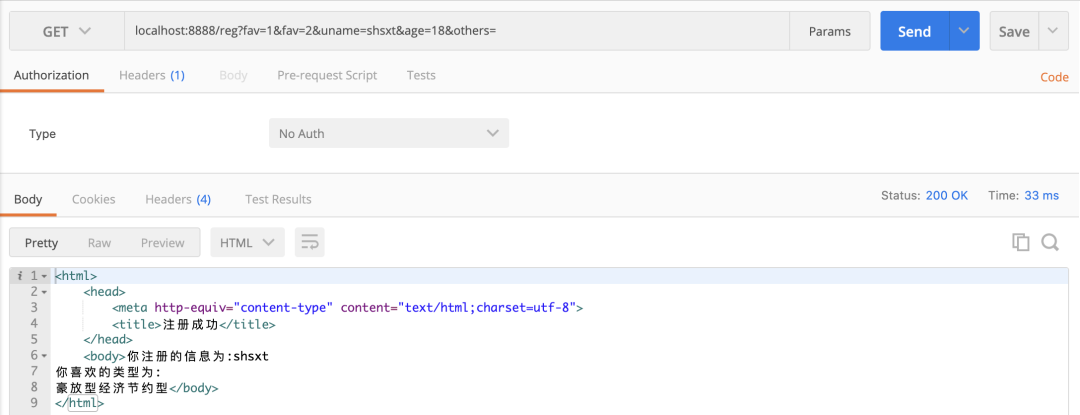Open the Save button dropdown arrow
The width and height of the screenshot is (1080, 415).
pyautogui.click(x=1053, y=31)
